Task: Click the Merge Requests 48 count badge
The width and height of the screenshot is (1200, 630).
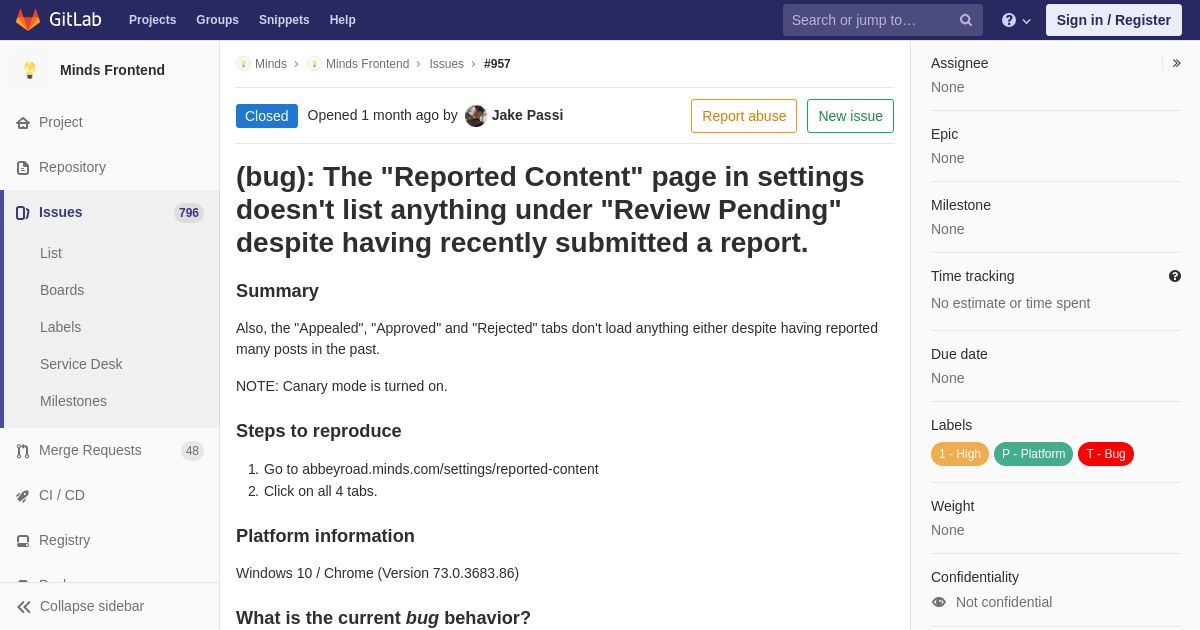Action: (x=192, y=451)
